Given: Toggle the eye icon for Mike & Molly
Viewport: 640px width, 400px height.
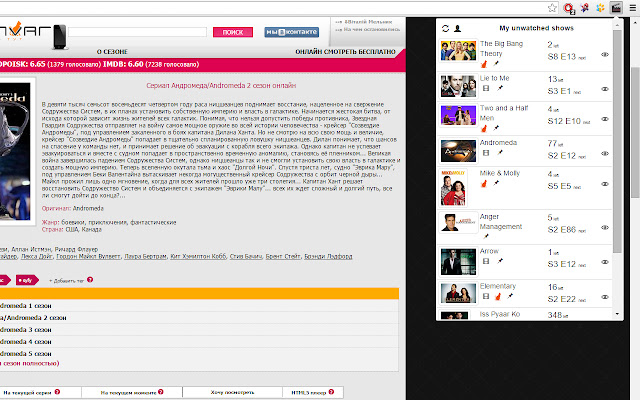Looking at the screenshot, I should point(605,184).
